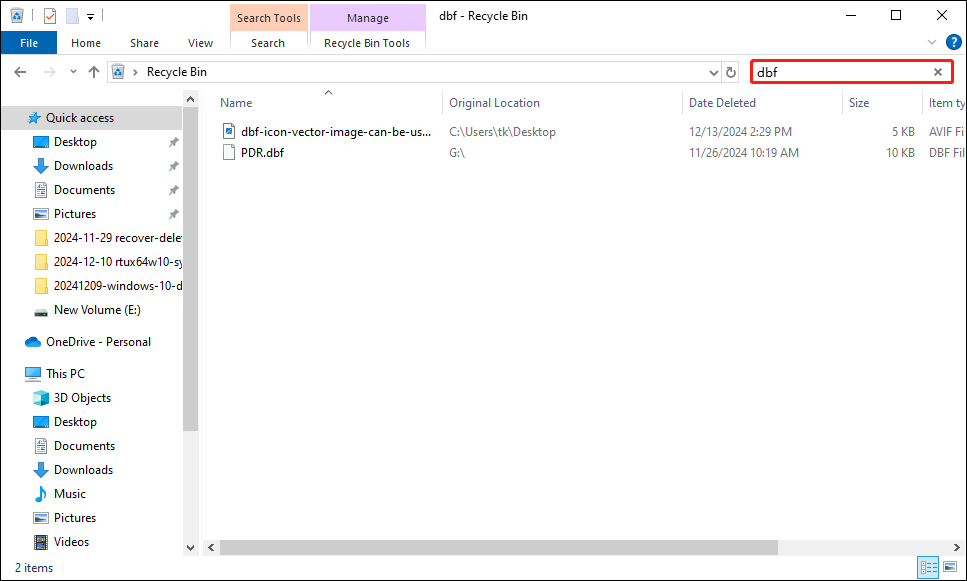Open the recent locations dropdown arrow
967x581 pixels.
coord(73,72)
